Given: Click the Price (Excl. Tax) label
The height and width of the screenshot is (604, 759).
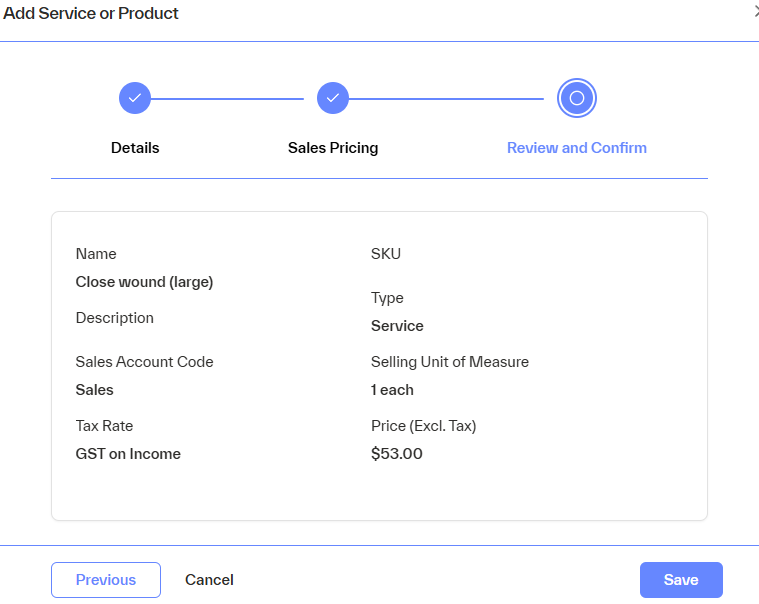Looking at the screenshot, I should click(x=423, y=426).
